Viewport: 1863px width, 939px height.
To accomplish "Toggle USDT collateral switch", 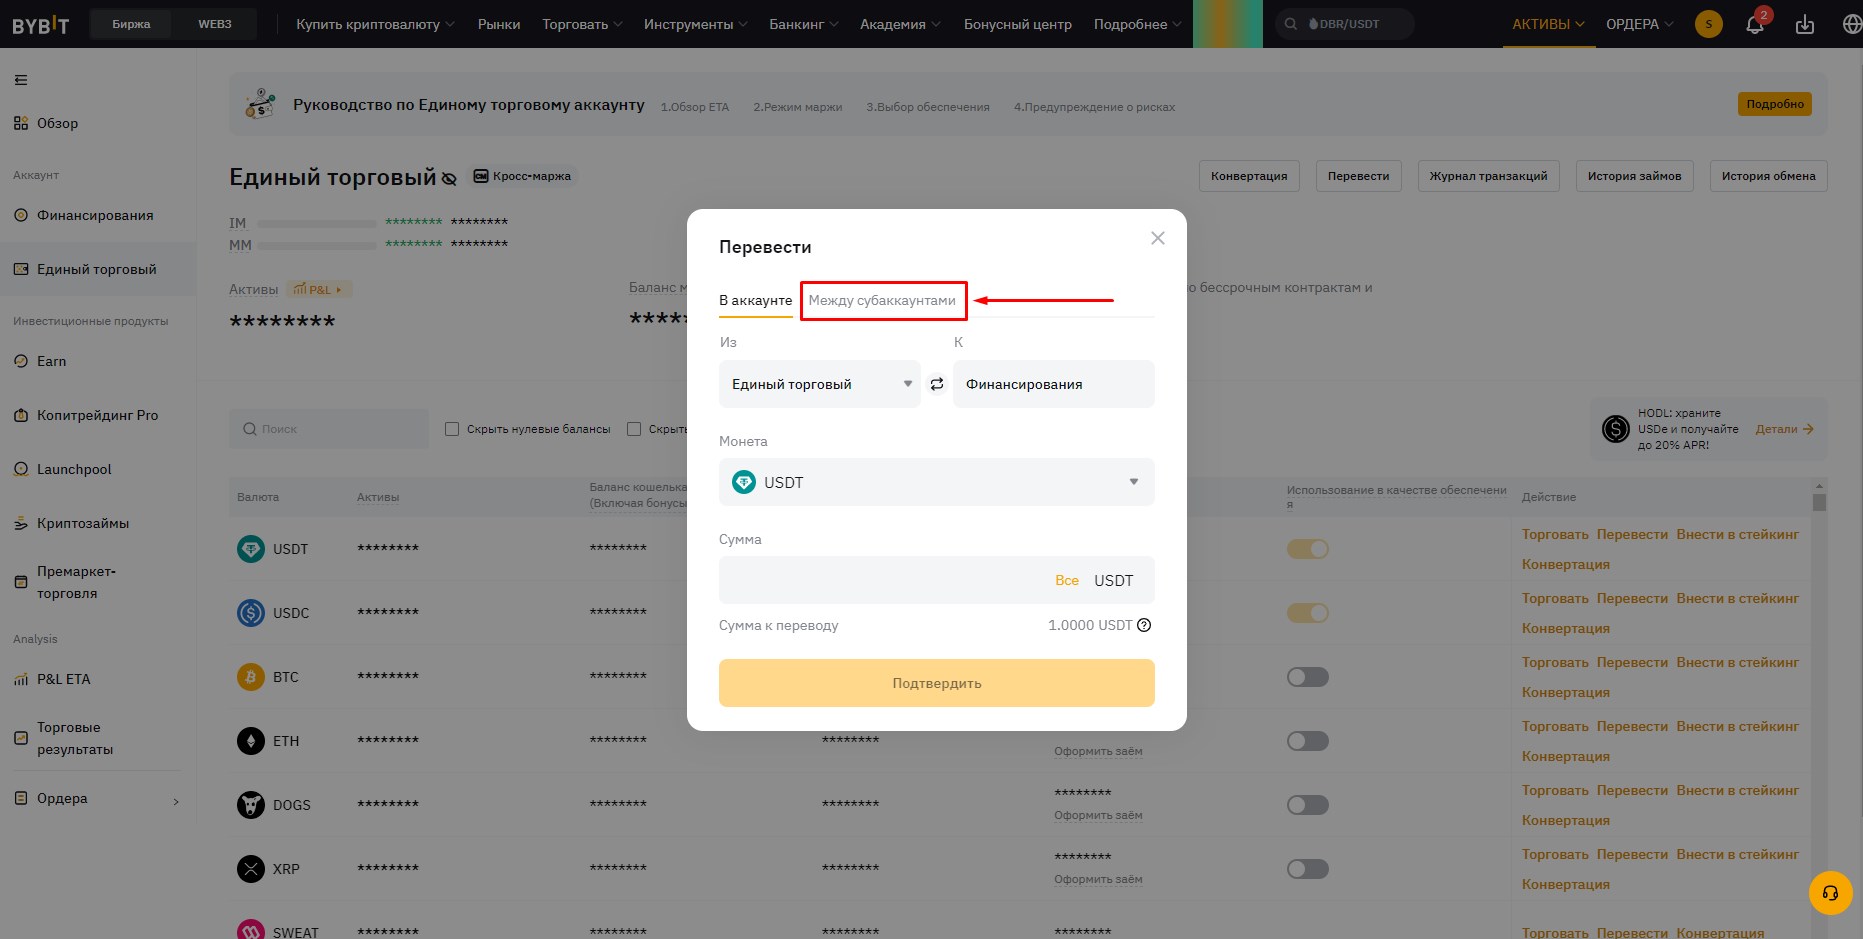I will click(1308, 549).
